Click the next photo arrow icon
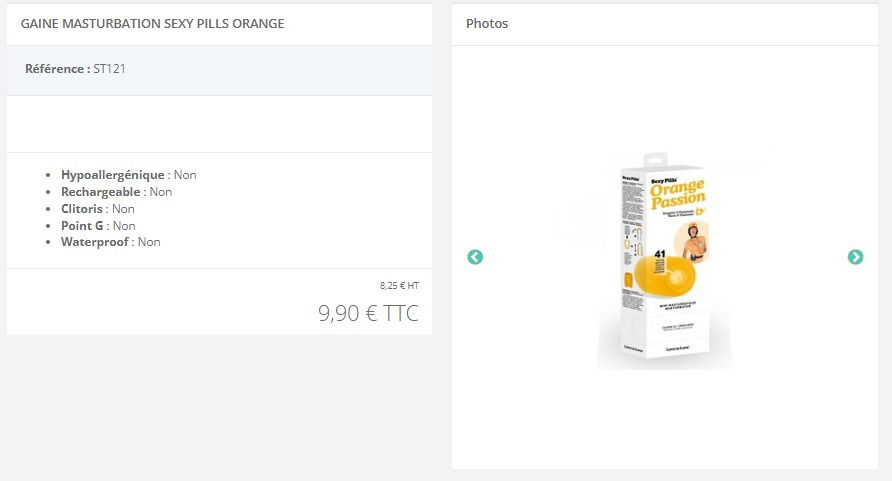 click(855, 257)
